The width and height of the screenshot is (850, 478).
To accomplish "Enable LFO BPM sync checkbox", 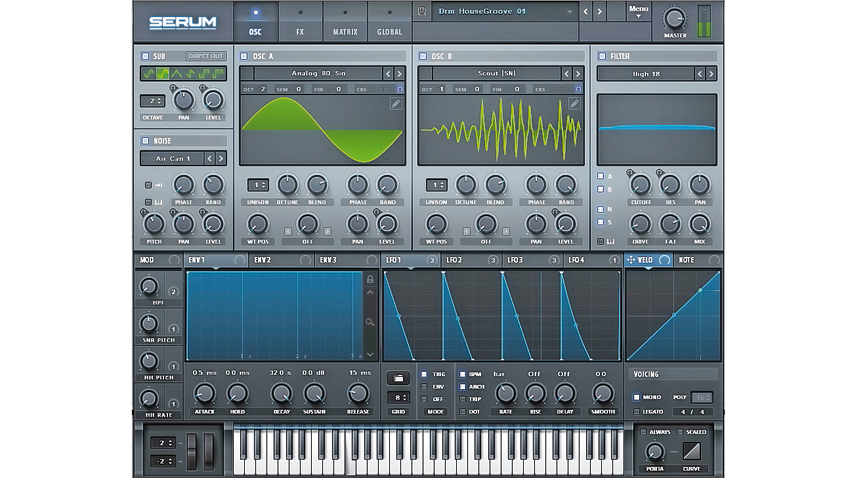I will coord(462,374).
